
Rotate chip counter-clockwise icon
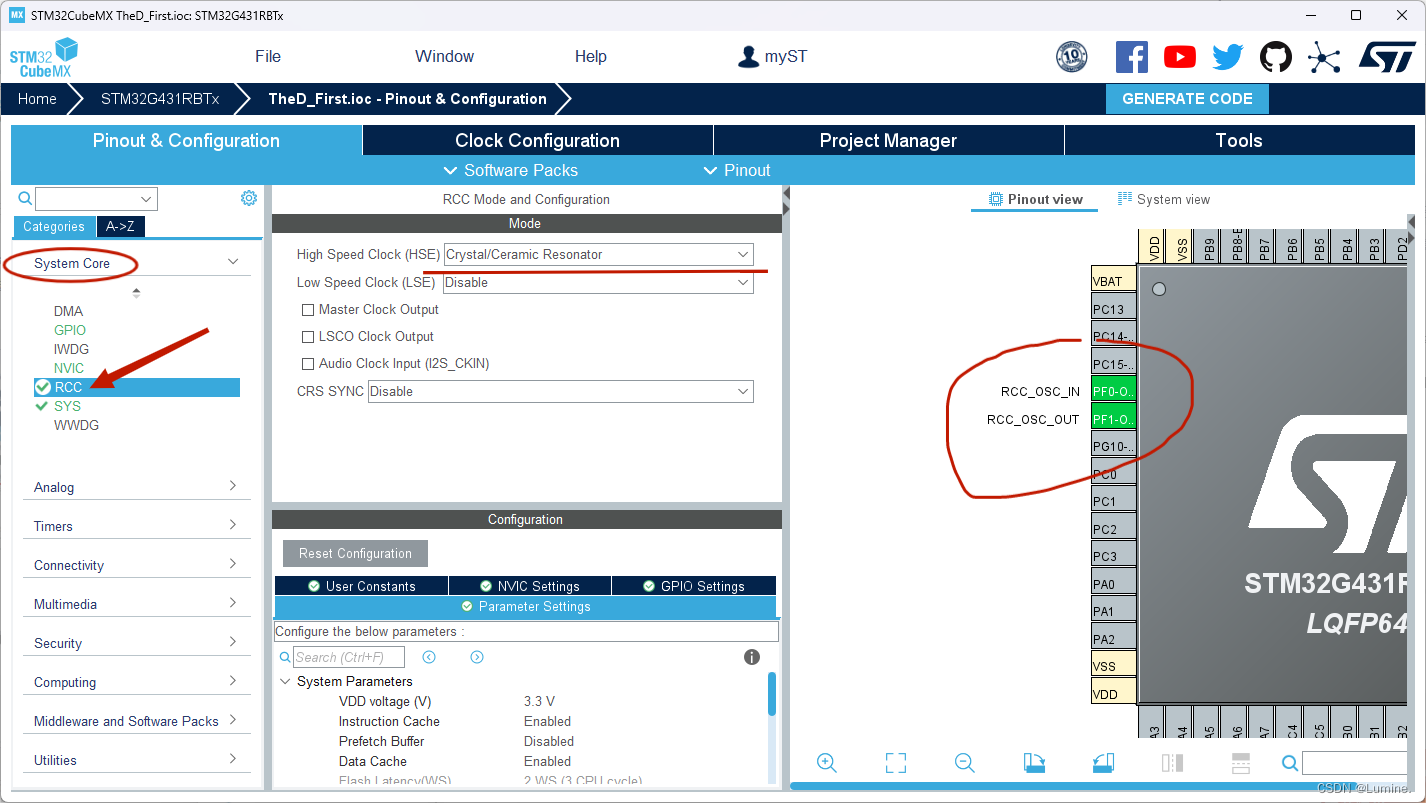pyautogui.click(x=1103, y=763)
